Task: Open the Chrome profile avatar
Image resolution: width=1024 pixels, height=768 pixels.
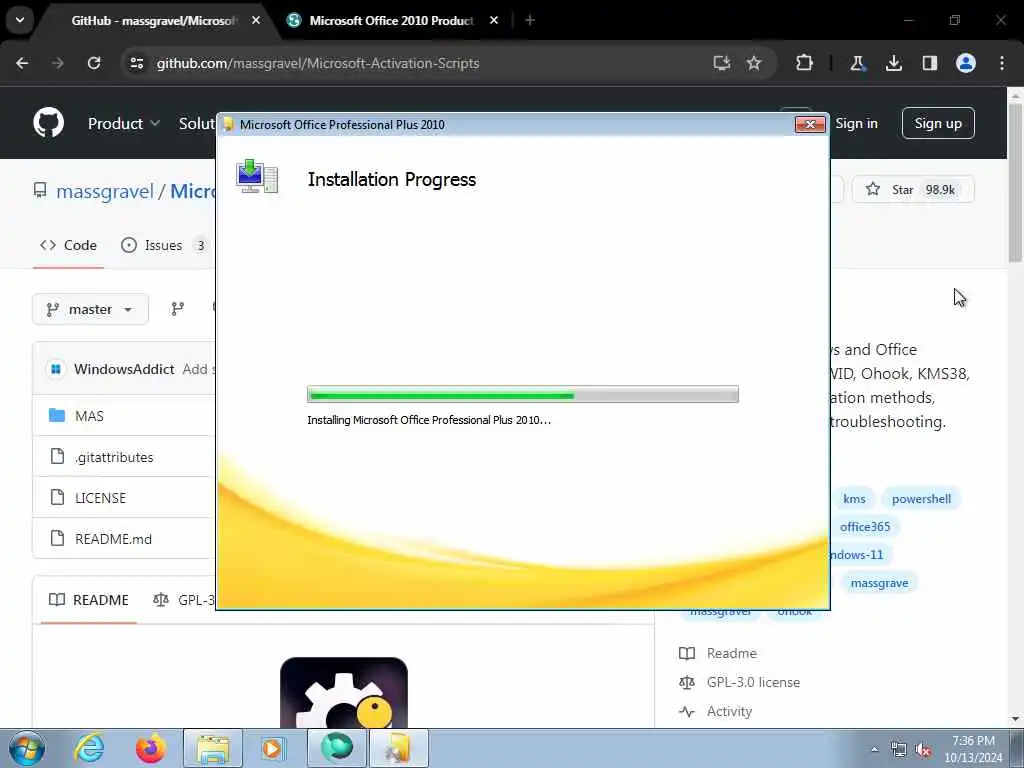Action: click(x=966, y=63)
